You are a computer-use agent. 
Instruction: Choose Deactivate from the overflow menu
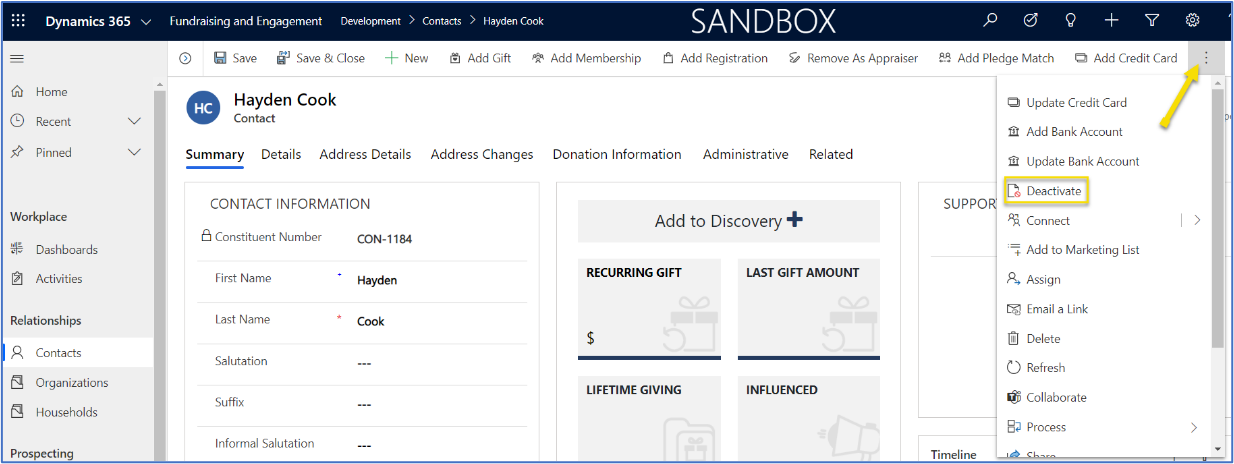coord(1046,191)
